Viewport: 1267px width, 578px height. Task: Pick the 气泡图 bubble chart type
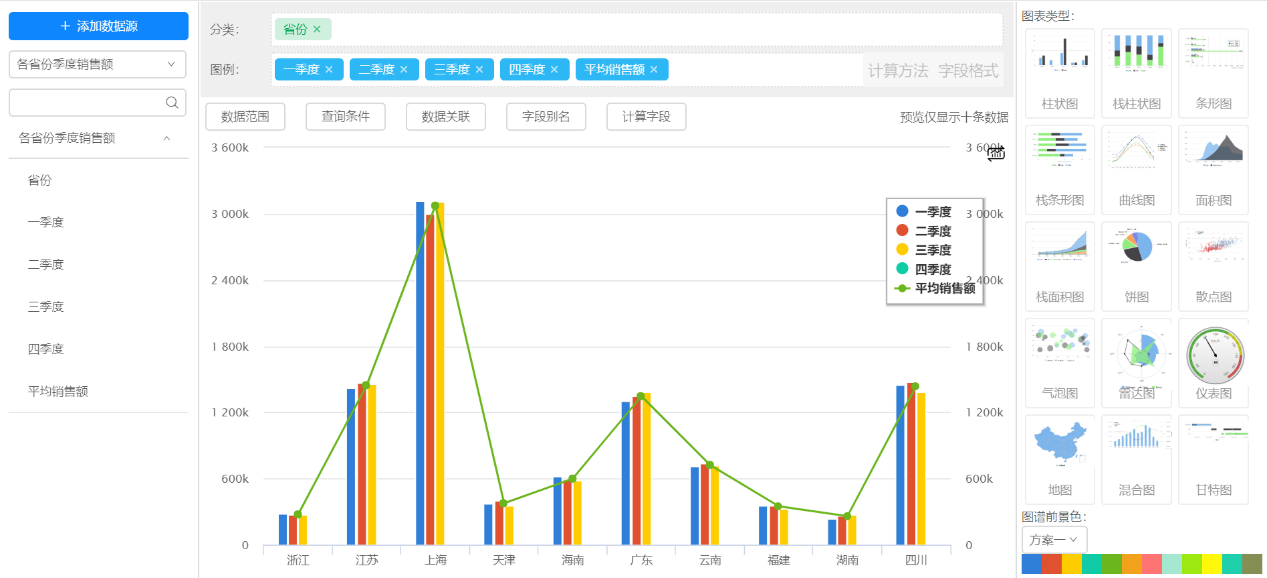pos(1059,361)
